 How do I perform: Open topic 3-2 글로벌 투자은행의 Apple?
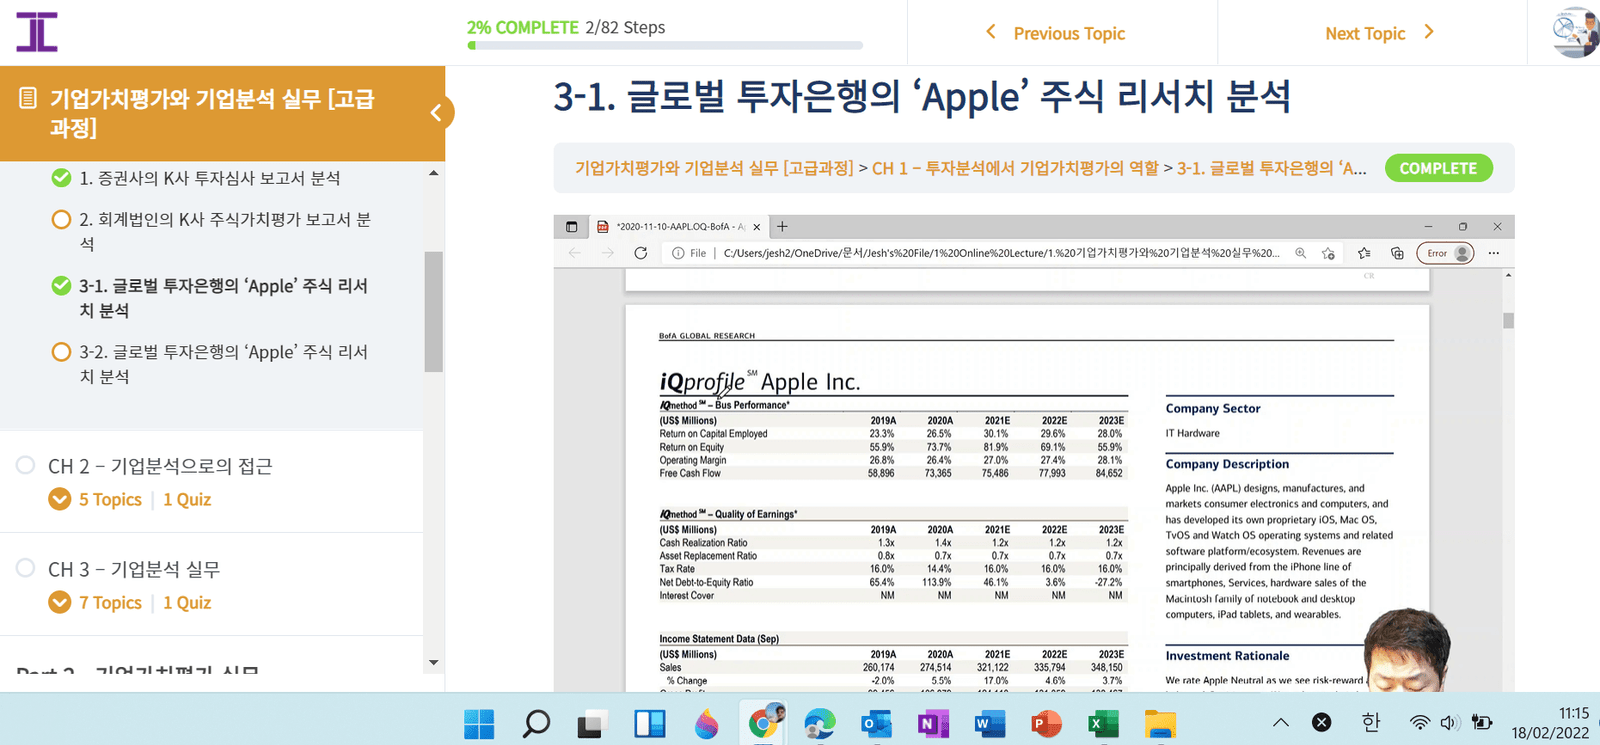[x=224, y=364]
